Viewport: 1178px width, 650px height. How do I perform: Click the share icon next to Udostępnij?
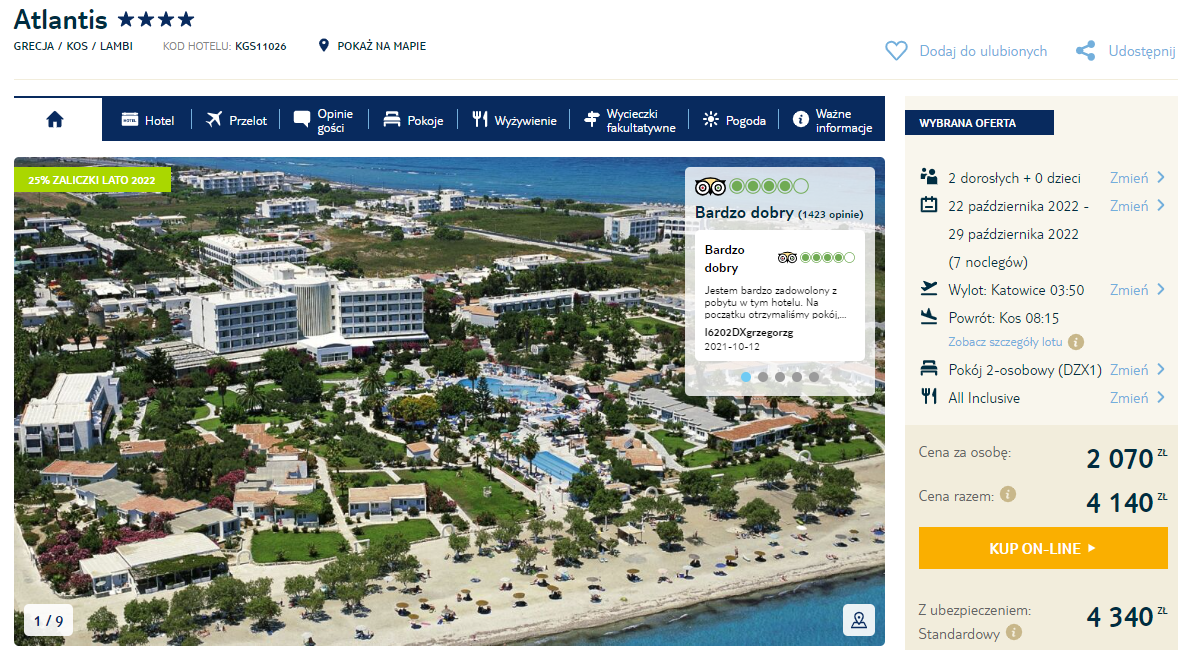coord(1085,51)
